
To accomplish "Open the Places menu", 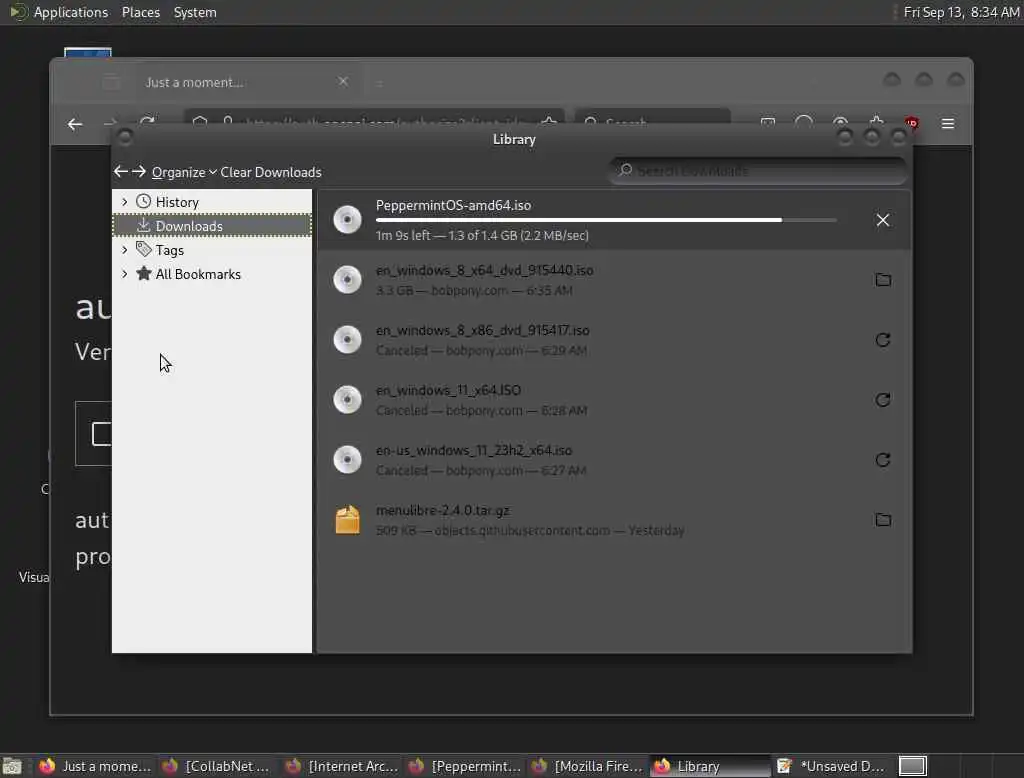I will [x=141, y=12].
